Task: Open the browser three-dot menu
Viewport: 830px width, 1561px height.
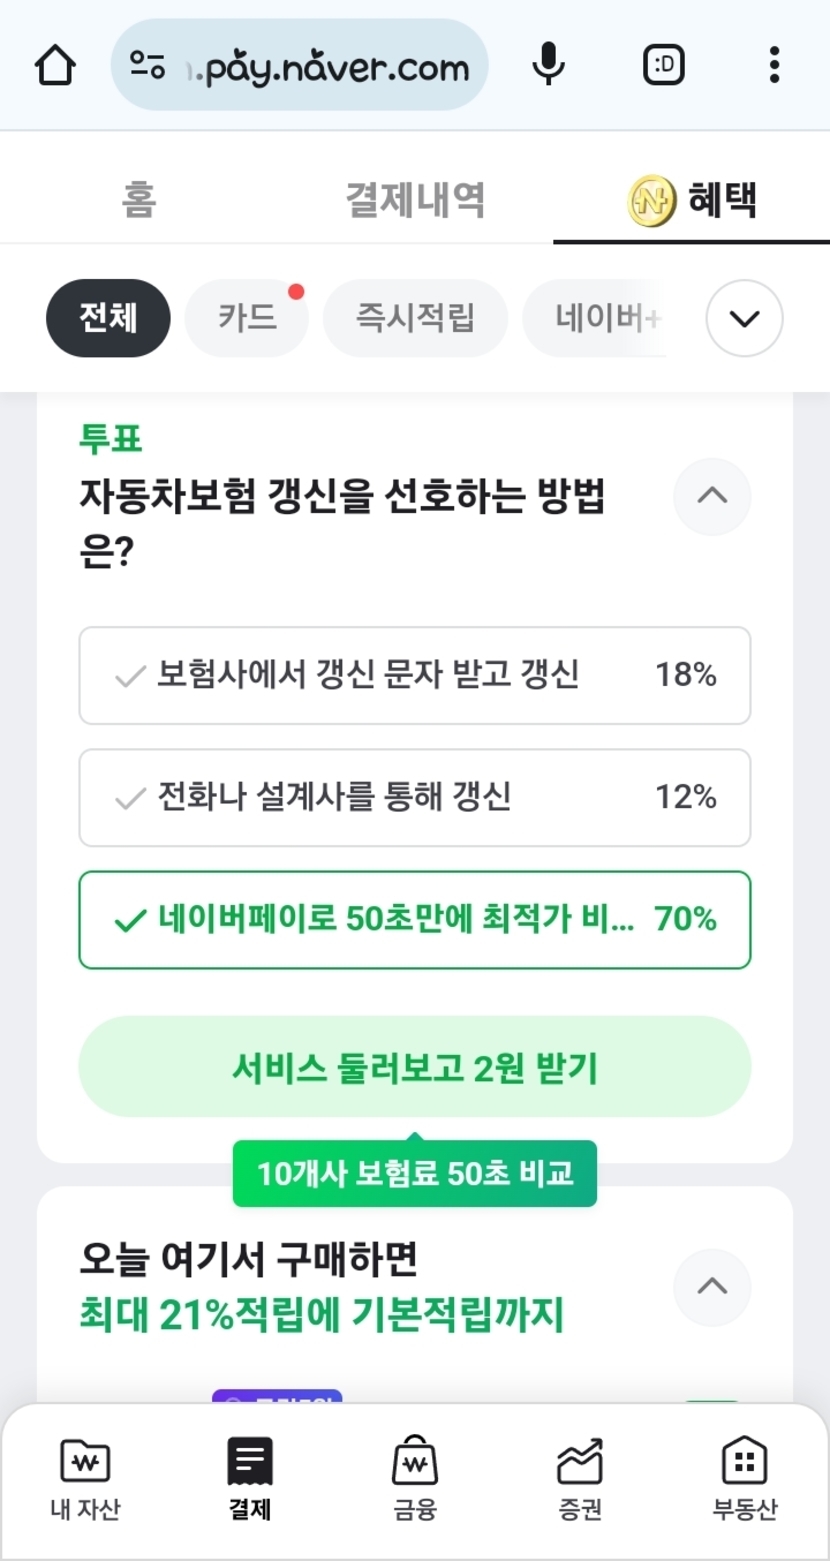Action: 773,66
